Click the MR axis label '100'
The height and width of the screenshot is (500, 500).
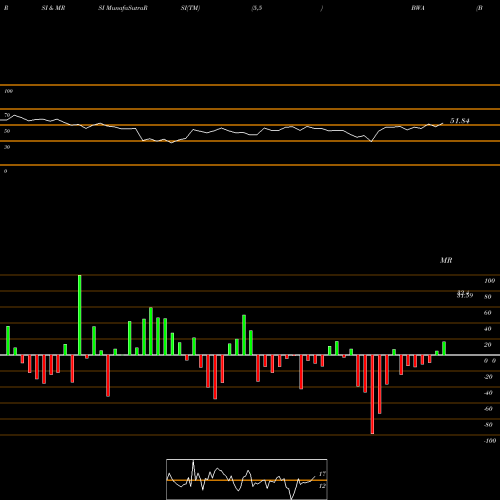489,281
